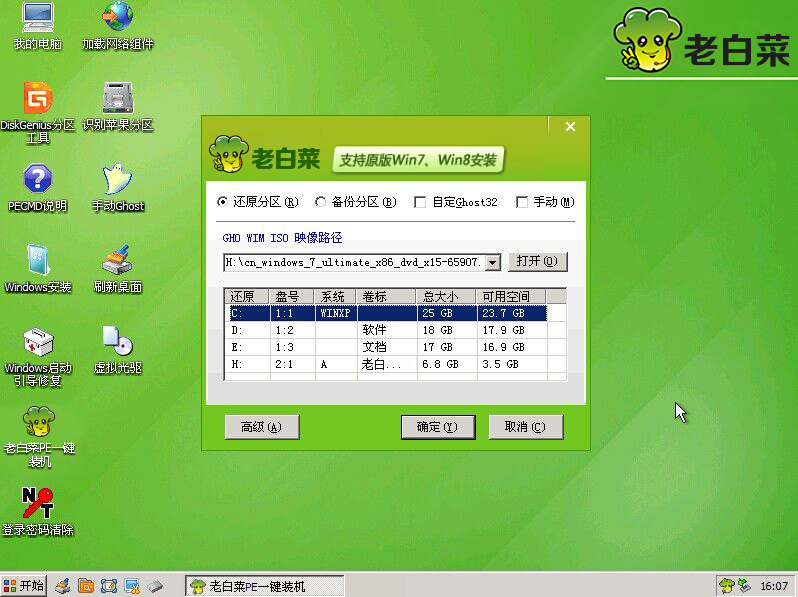Click 取消(C) button

(x=526, y=427)
